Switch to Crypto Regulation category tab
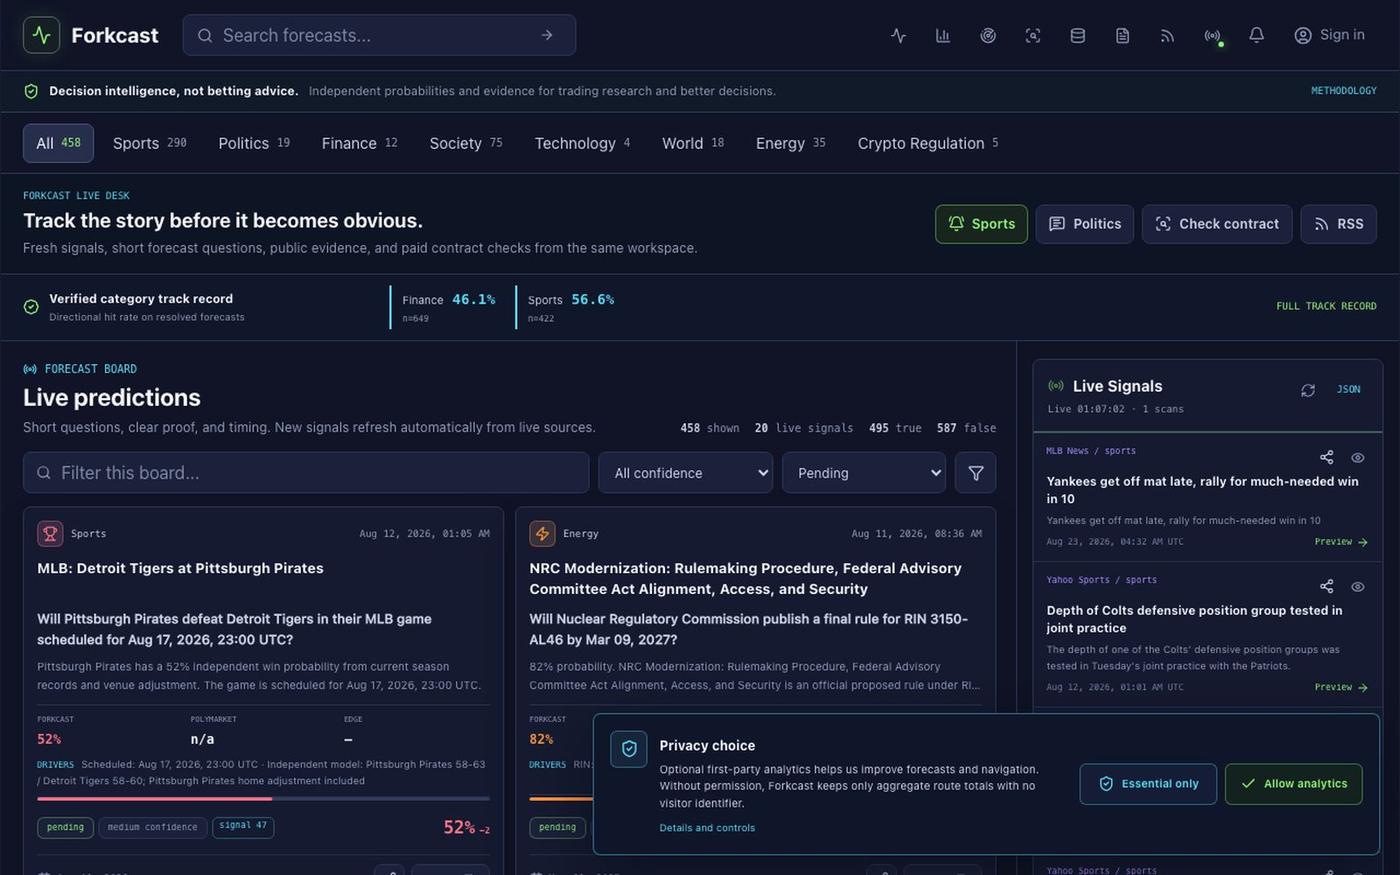The height and width of the screenshot is (875, 1400). (x=928, y=143)
